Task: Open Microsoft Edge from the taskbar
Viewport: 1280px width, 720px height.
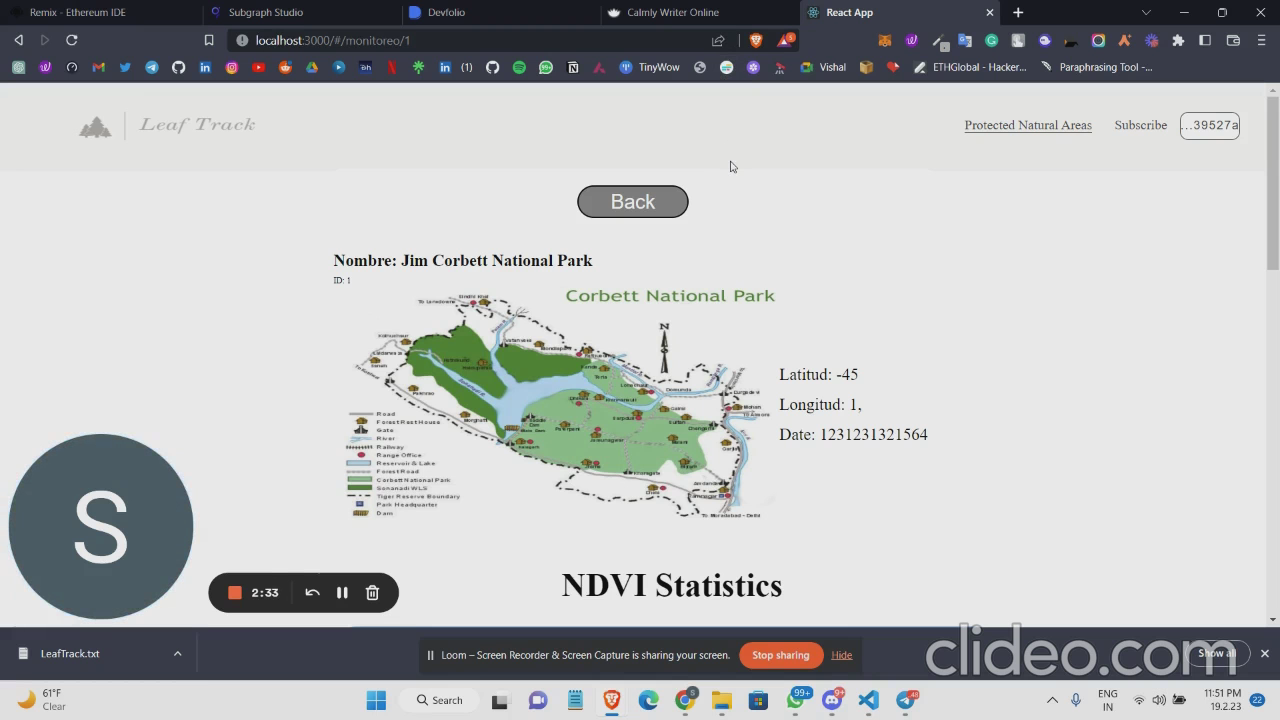Action: [648, 700]
